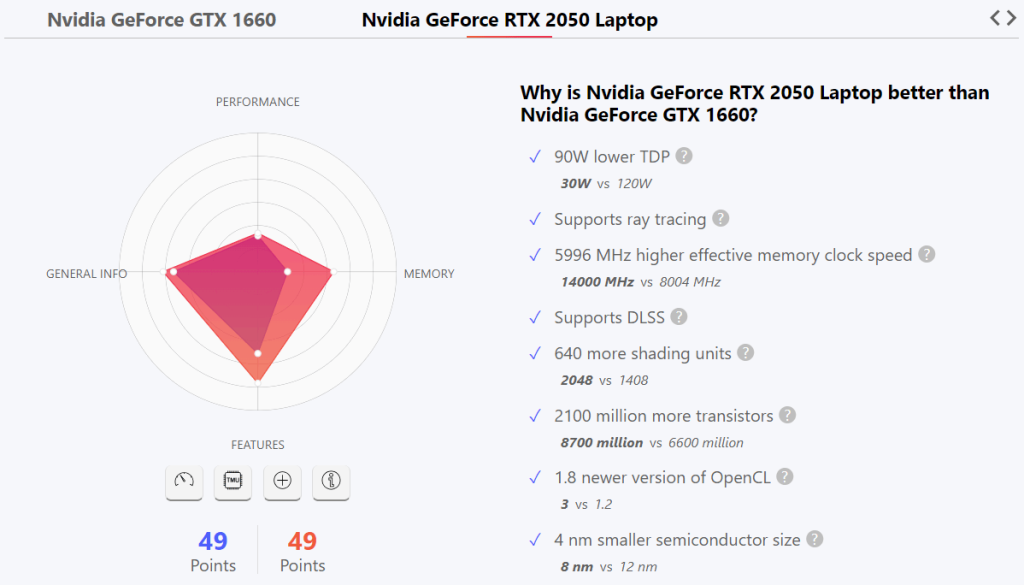Image resolution: width=1024 pixels, height=585 pixels.
Task: Click the TMU chip memory icon button
Action: [x=233, y=481]
